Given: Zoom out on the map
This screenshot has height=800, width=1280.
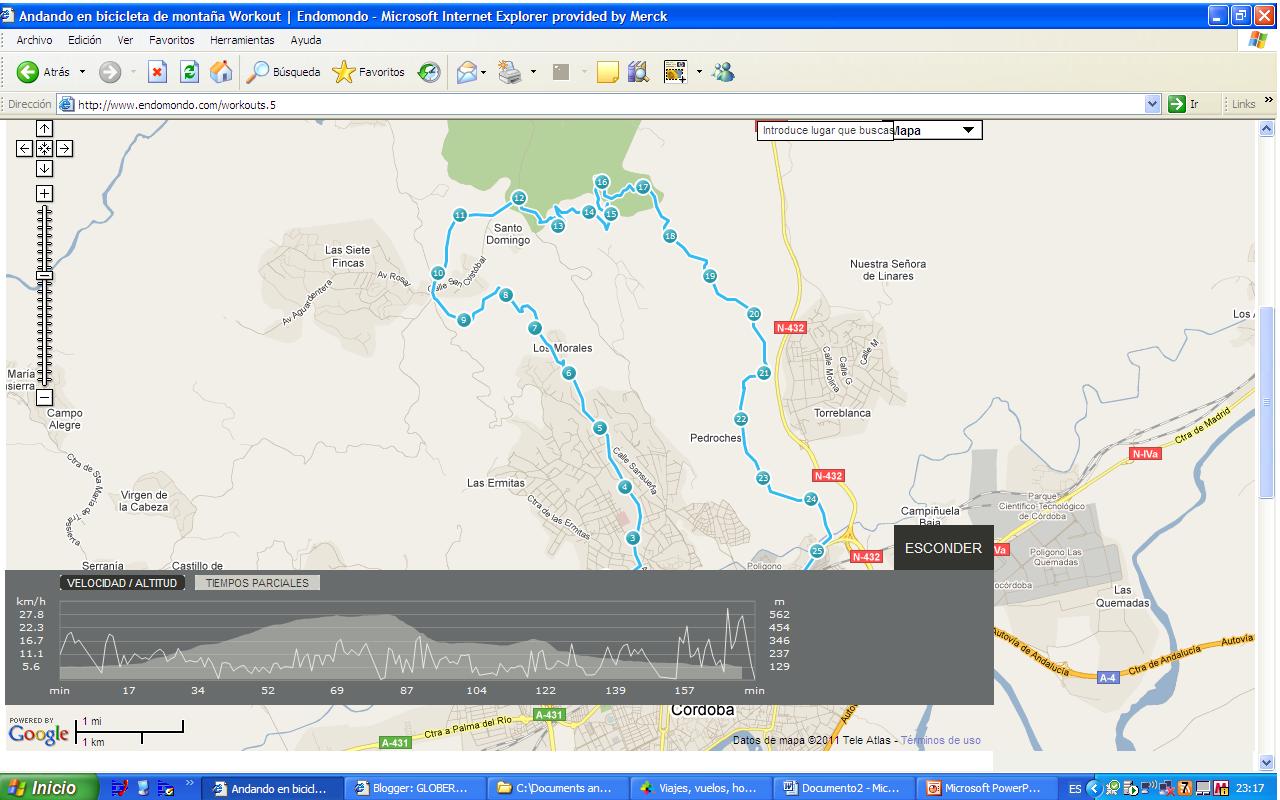Looking at the screenshot, I should coord(44,398).
